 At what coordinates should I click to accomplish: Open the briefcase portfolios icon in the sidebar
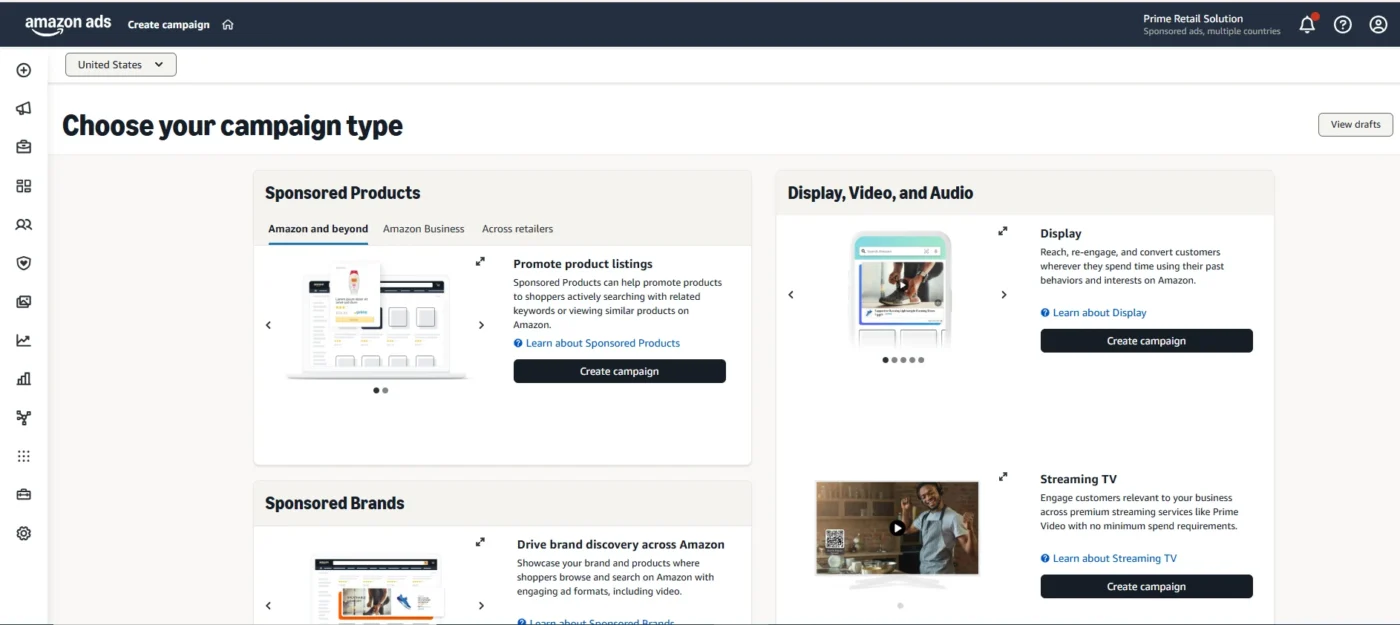tap(24, 147)
